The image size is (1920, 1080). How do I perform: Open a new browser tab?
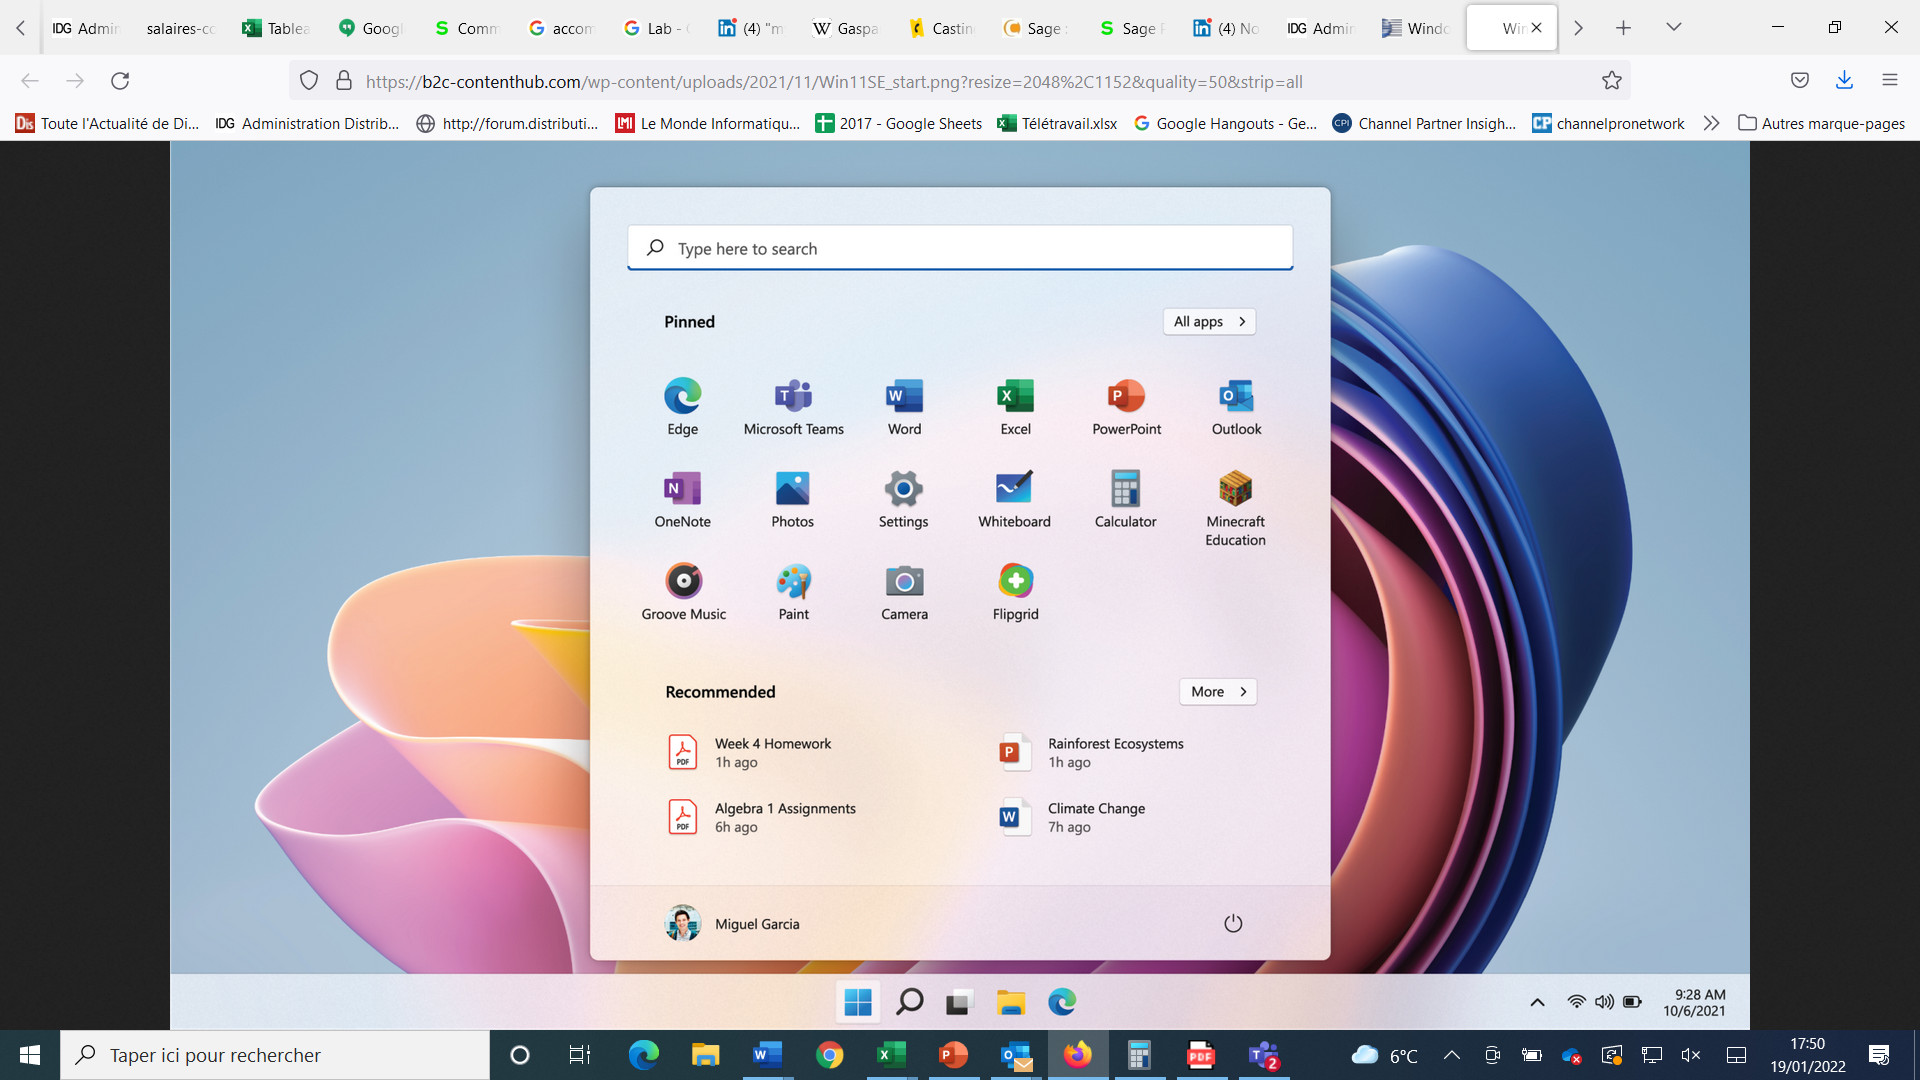(x=1623, y=28)
